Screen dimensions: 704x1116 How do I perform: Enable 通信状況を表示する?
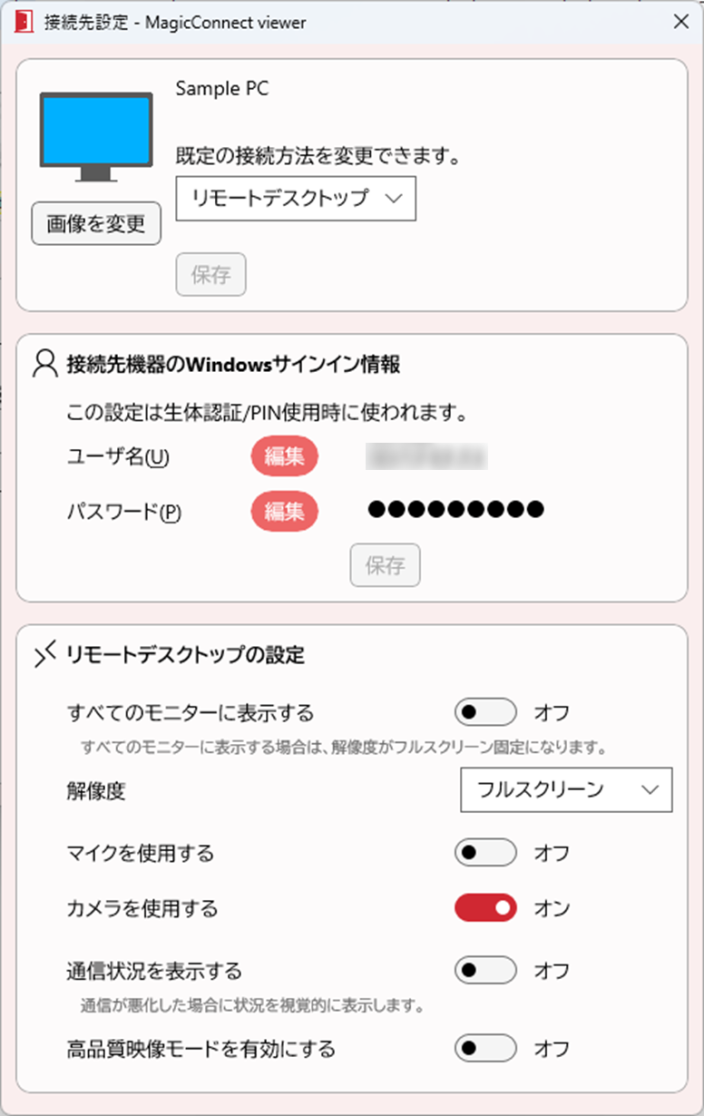[x=485, y=970]
